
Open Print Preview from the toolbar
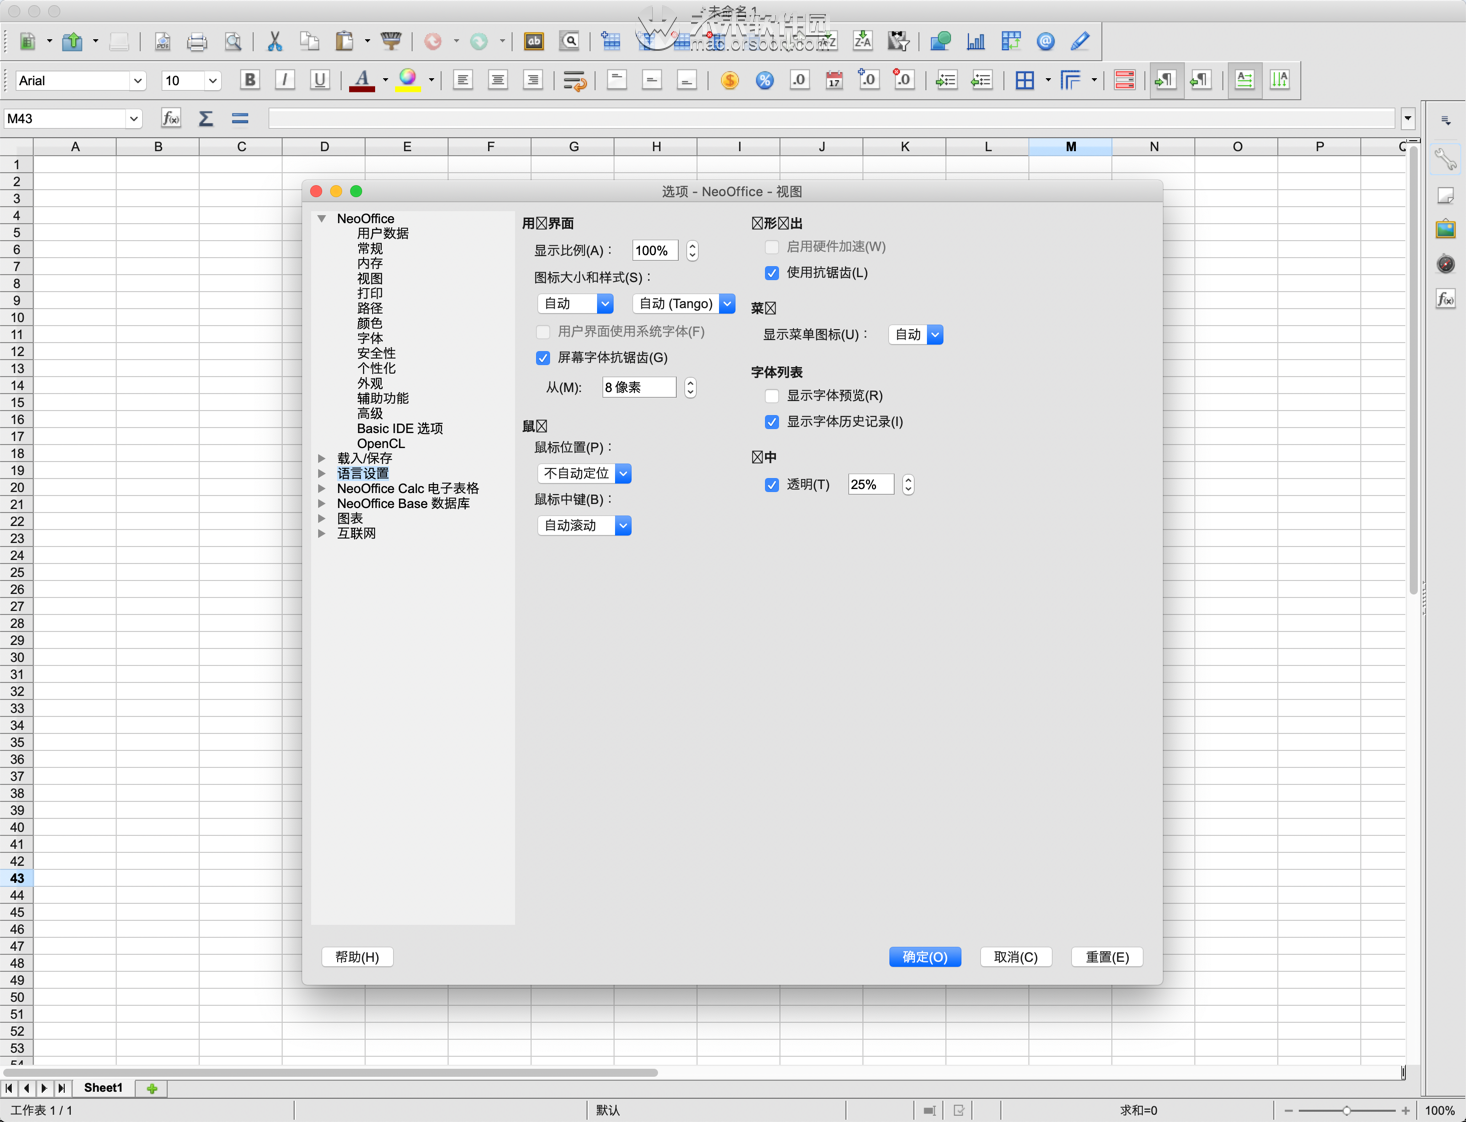pos(232,42)
